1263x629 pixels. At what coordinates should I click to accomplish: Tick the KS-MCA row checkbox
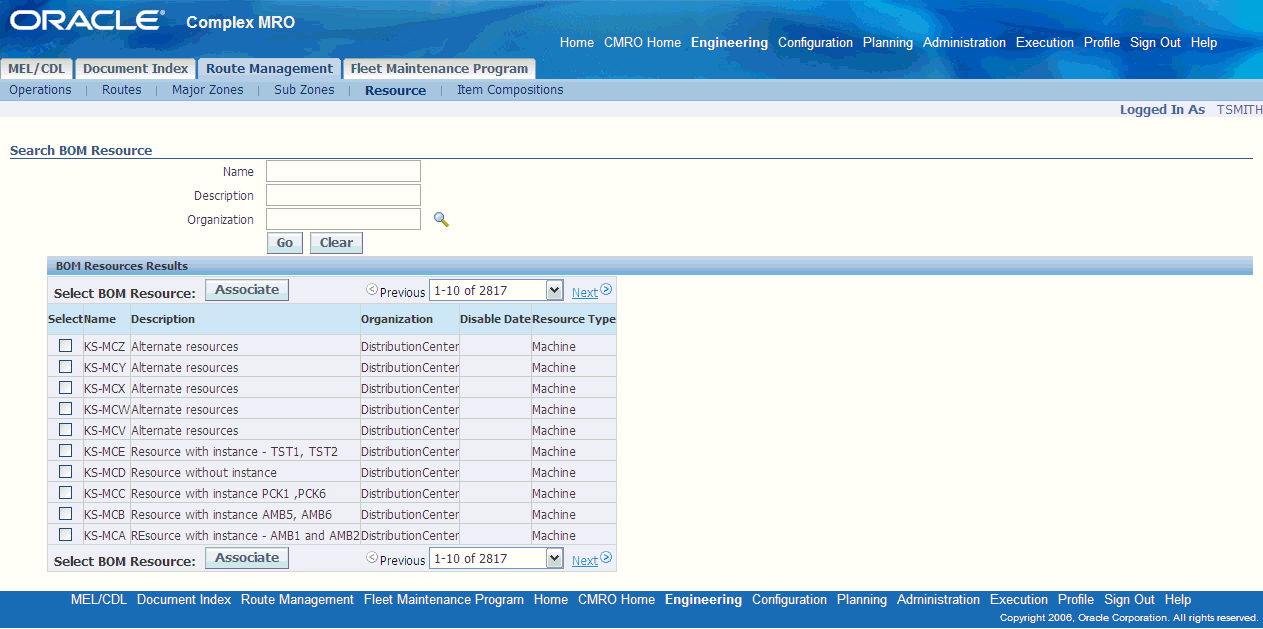tap(65, 534)
